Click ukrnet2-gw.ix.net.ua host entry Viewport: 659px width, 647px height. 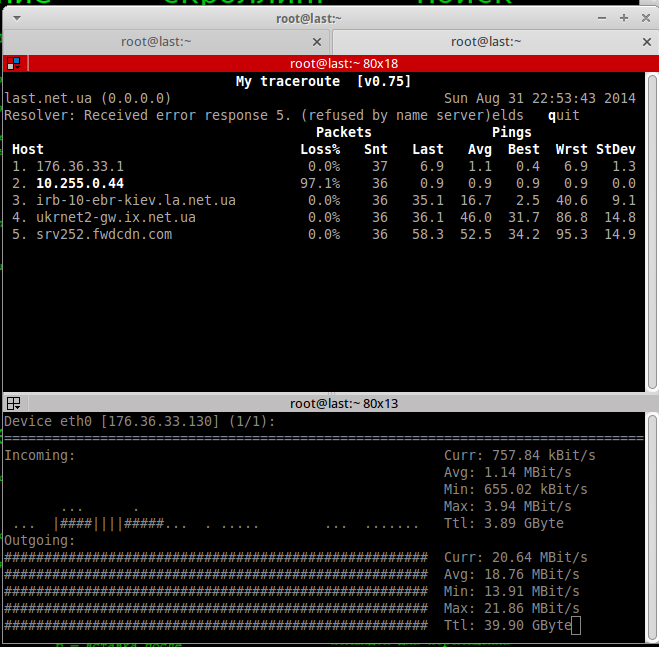click(x=116, y=217)
